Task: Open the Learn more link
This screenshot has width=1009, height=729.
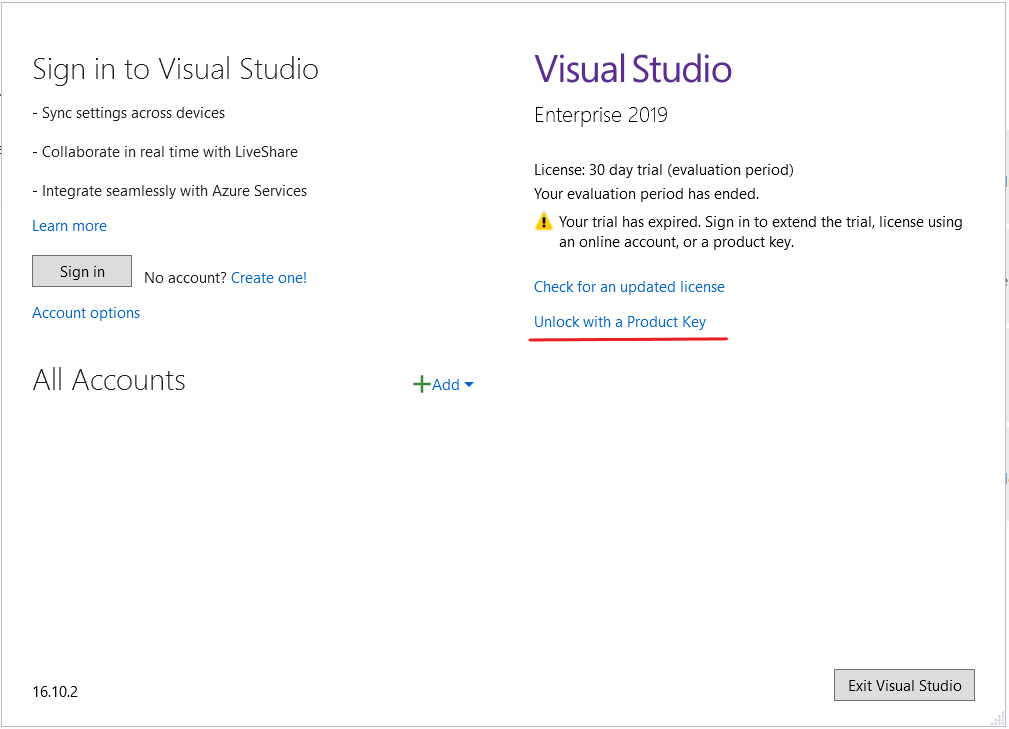Action: click(69, 226)
